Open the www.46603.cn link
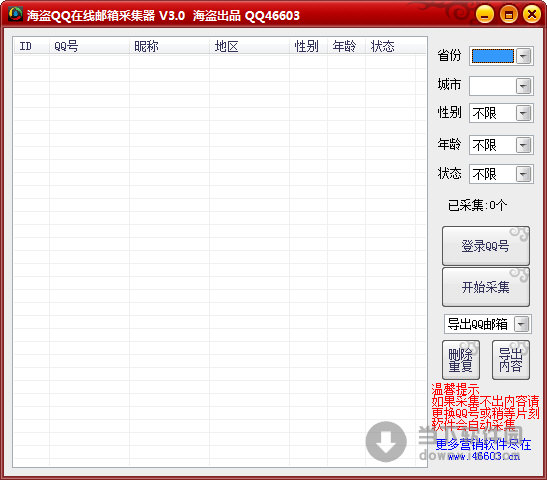The width and height of the screenshot is (547, 480). pos(484,456)
